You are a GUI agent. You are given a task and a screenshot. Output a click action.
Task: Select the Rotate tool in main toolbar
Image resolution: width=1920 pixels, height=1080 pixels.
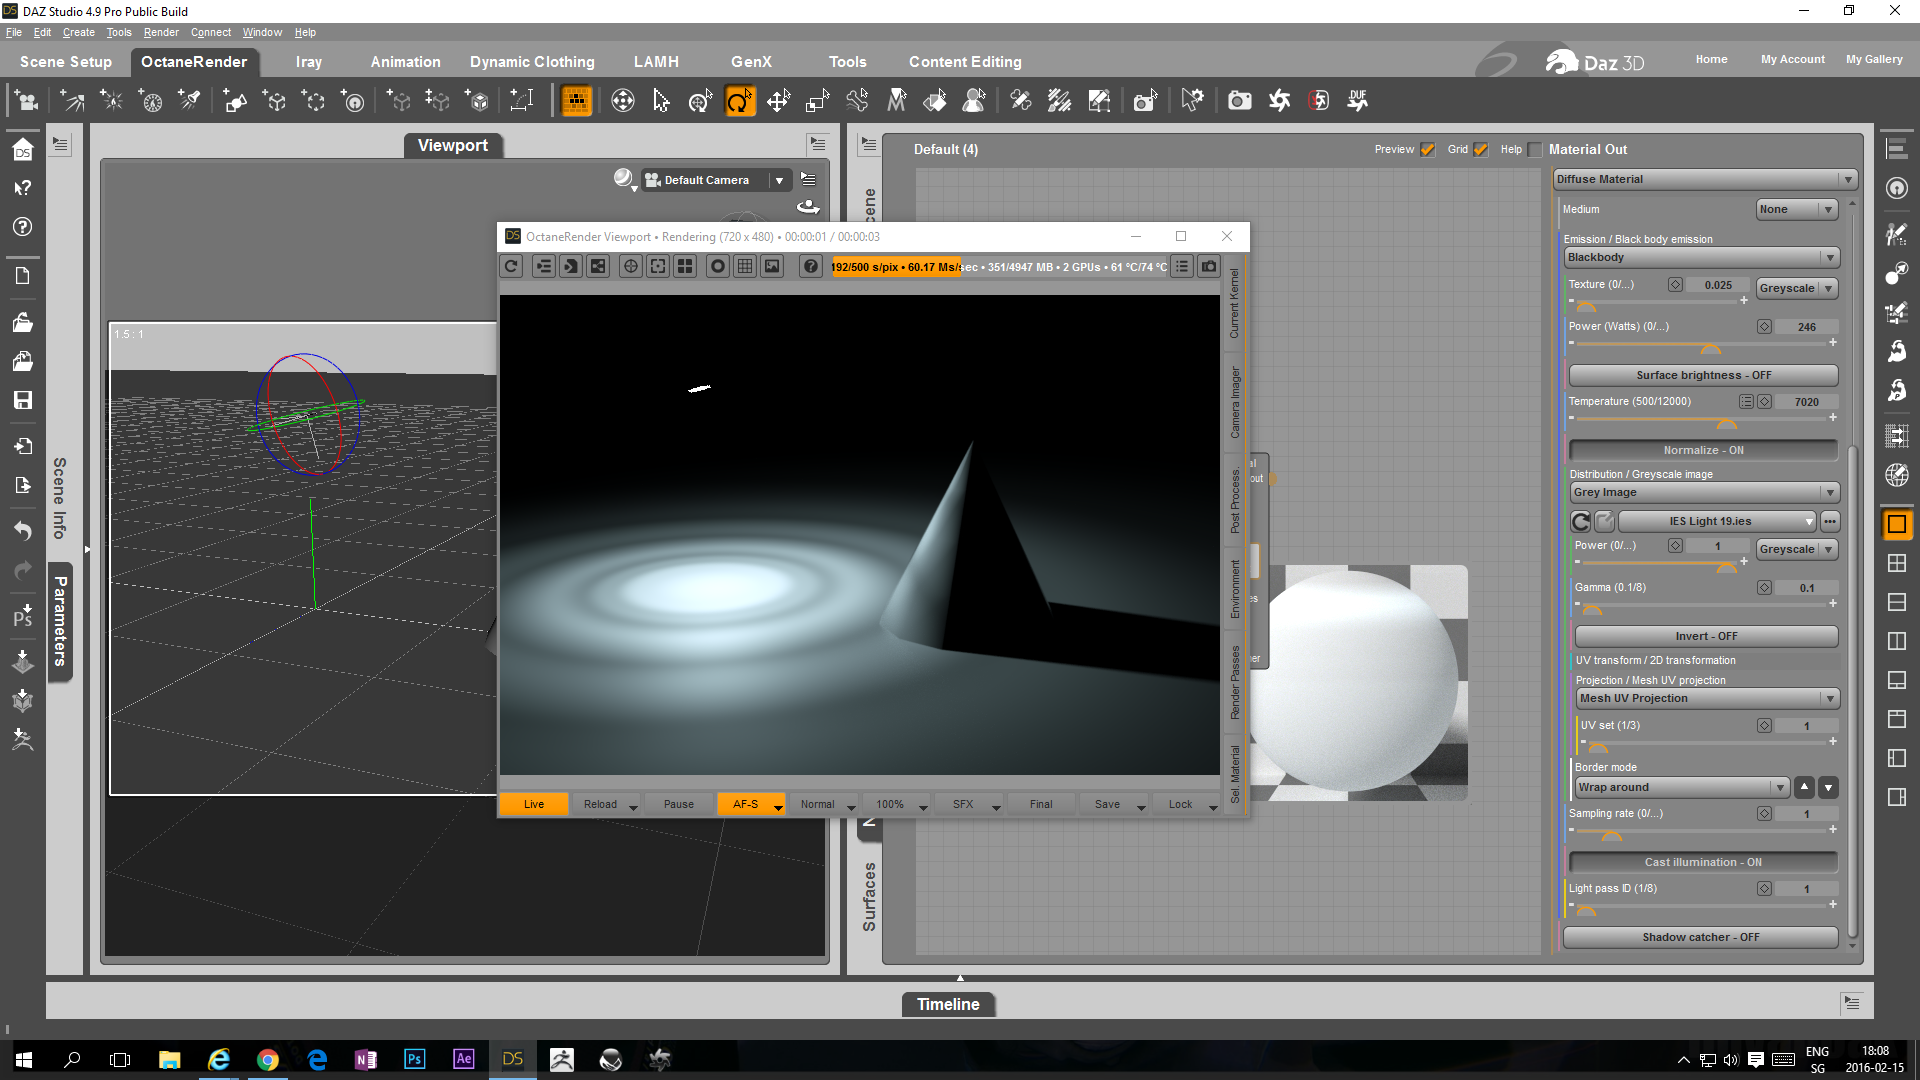click(x=739, y=101)
